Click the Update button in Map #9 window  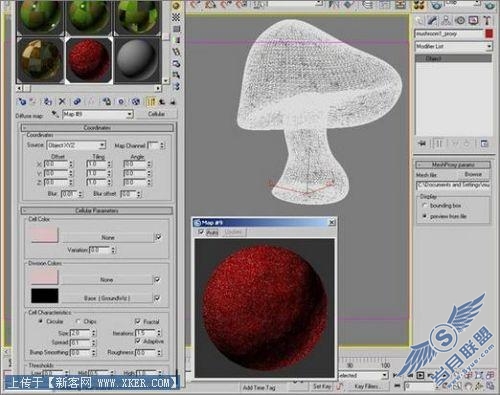pyautogui.click(x=233, y=232)
